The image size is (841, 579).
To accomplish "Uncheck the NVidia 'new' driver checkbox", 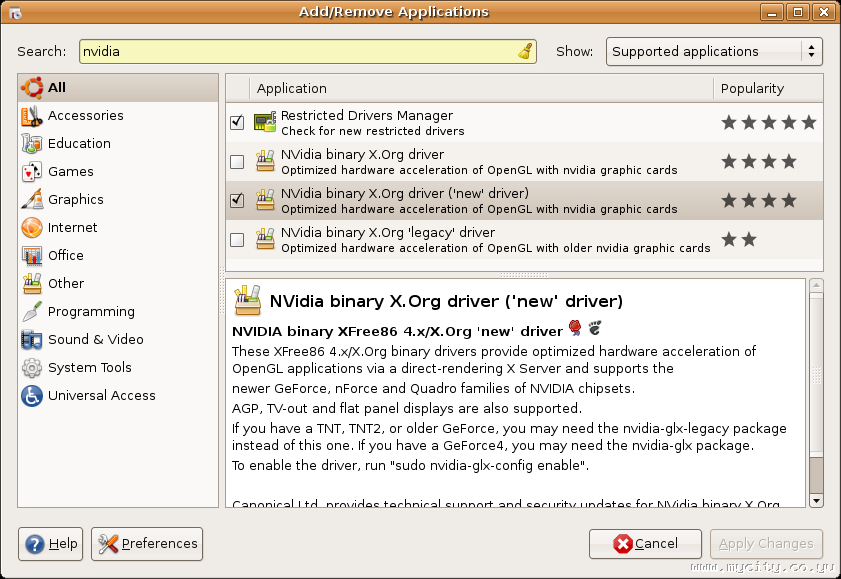I will tap(237, 201).
